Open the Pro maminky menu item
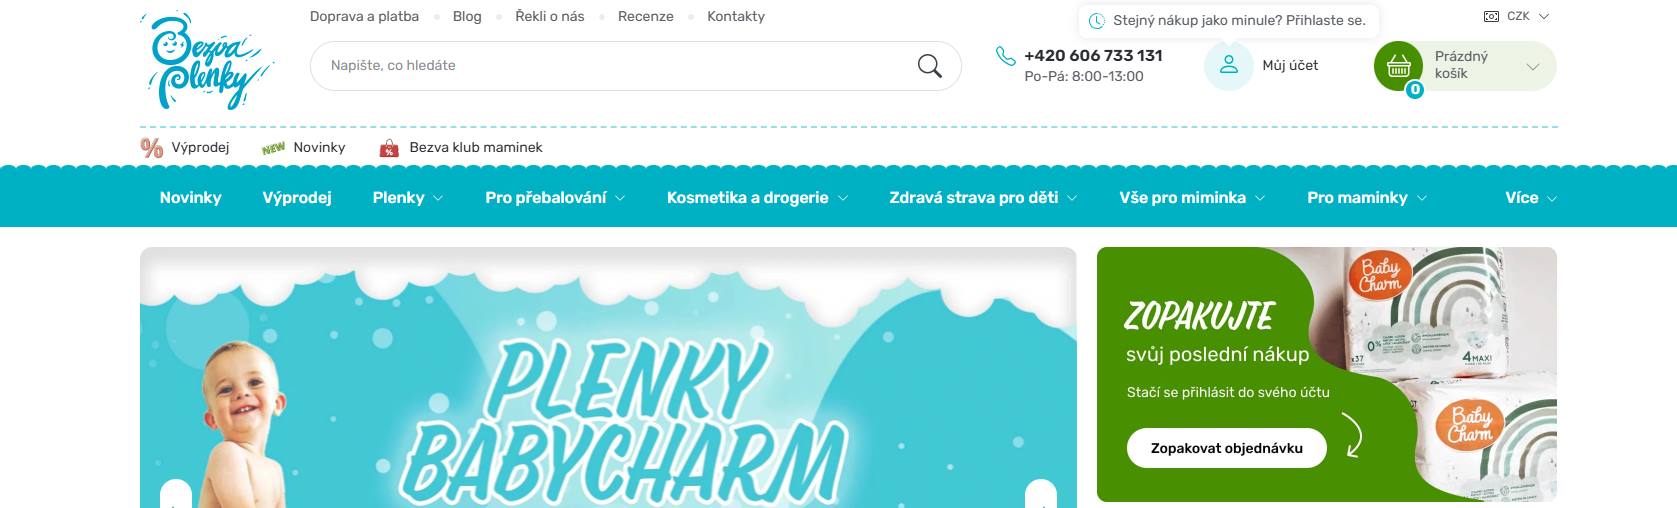The width and height of the screenshot is (1677, 508). (1367, 198)
